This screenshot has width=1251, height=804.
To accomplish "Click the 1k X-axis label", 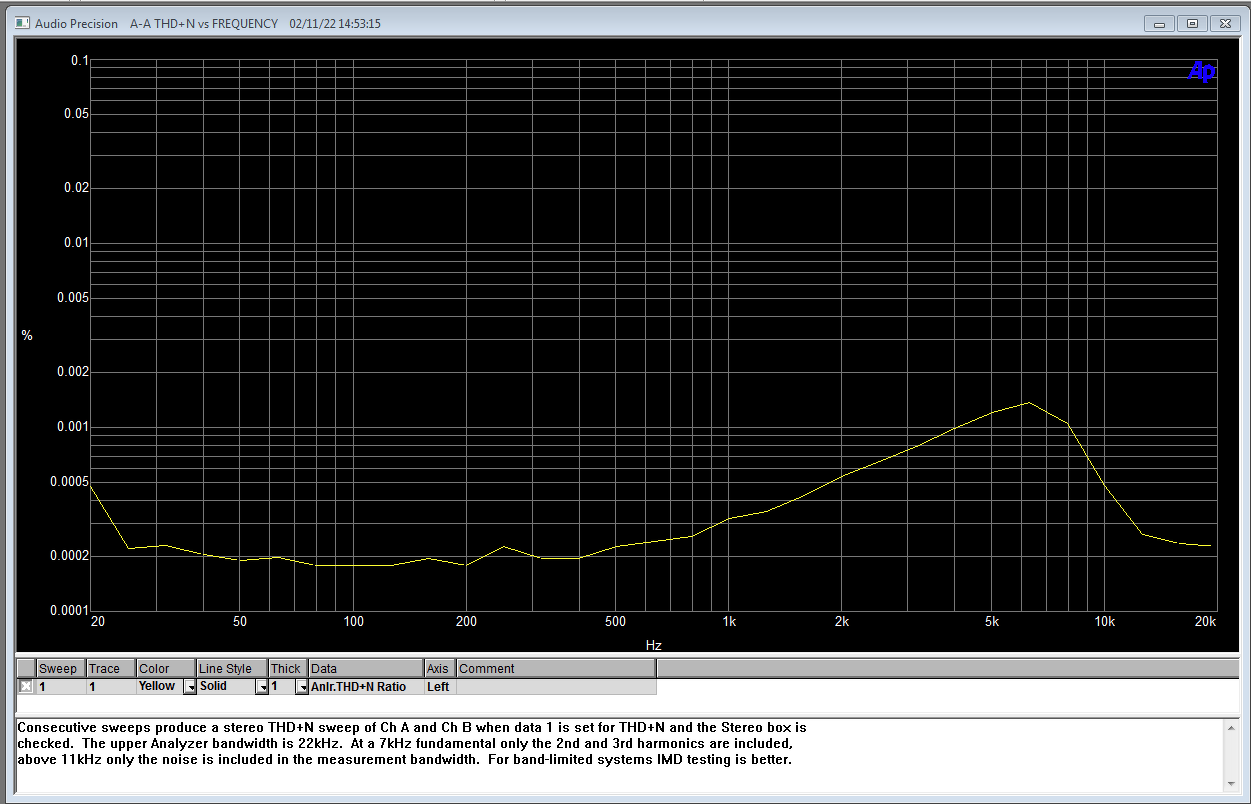I will click(x=729, y=622).
